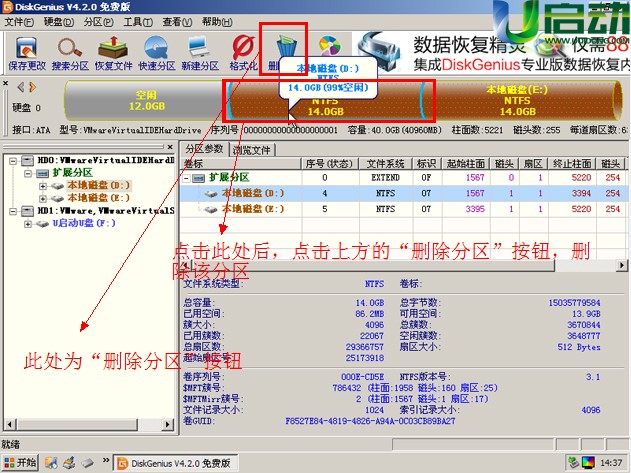631x473 pixels.
Task: Click the start cylinder value 3395
Action: point(475,209)
